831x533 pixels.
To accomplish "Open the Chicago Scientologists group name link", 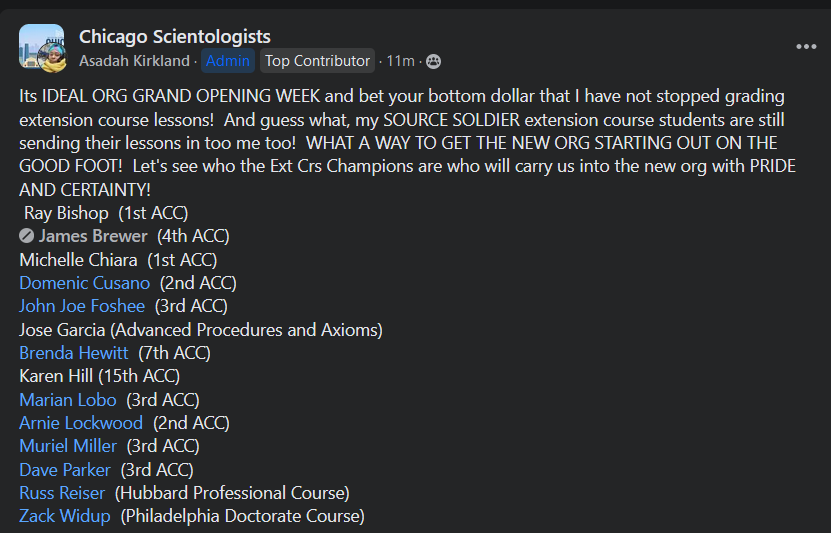I will tap(174, 37).
